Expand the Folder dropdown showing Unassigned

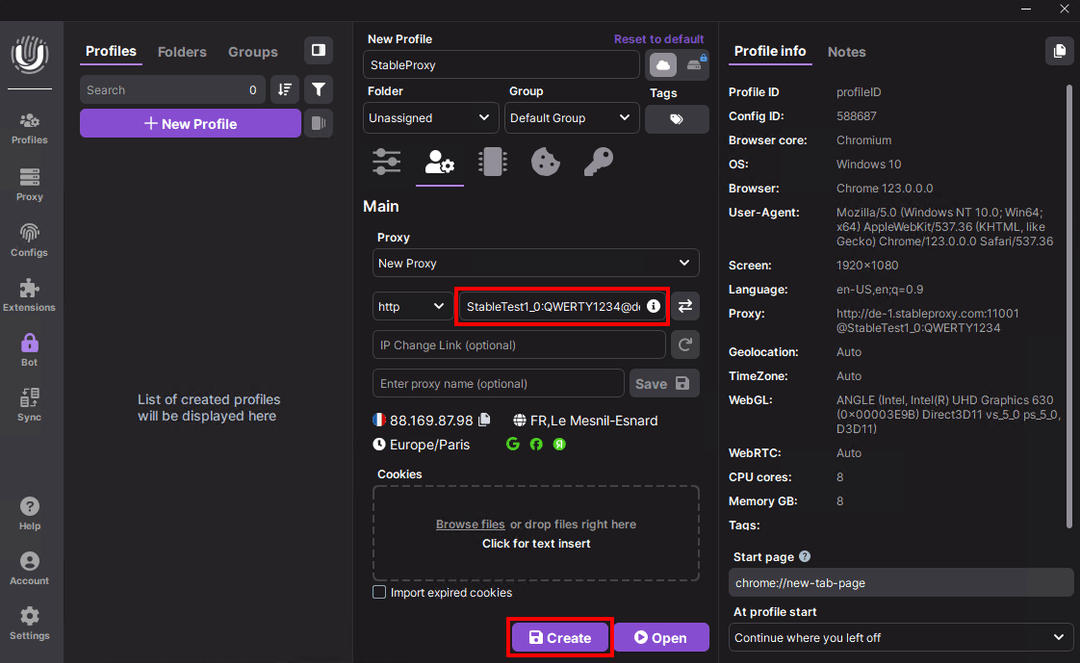[x=430, y=118]
